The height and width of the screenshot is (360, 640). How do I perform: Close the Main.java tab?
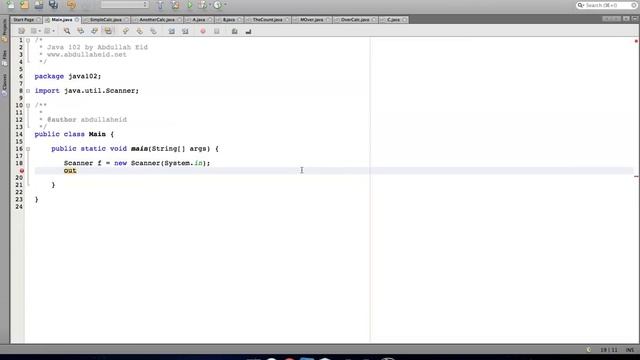click(77, 20)
